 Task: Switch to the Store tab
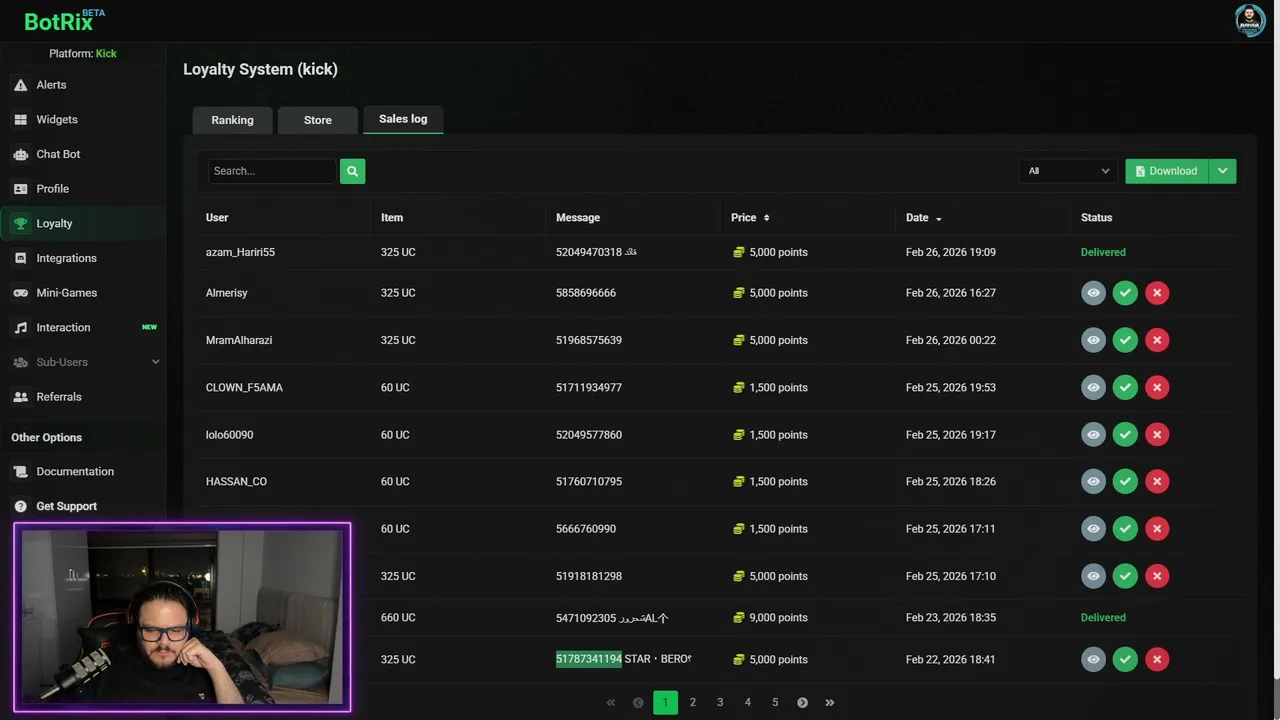pos(318,120)
